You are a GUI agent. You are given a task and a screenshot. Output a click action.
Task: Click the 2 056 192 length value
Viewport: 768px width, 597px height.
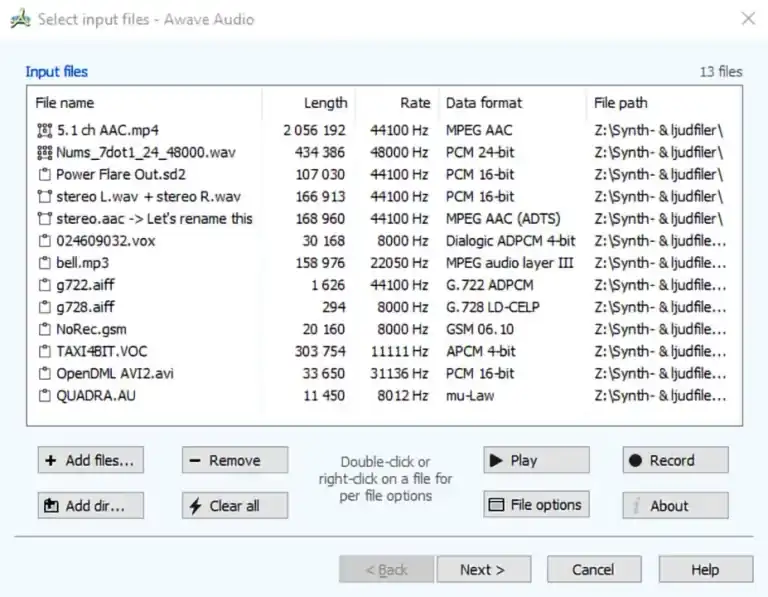(x=314, y=130)
